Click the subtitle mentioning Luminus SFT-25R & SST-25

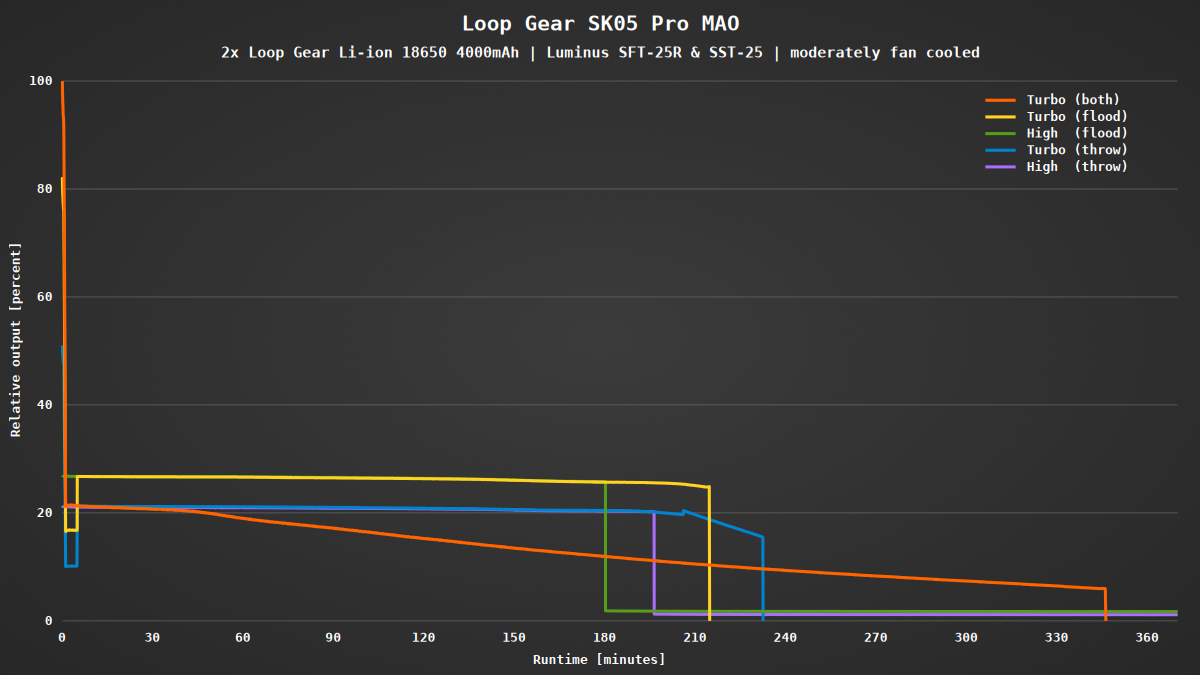[600, 53]
